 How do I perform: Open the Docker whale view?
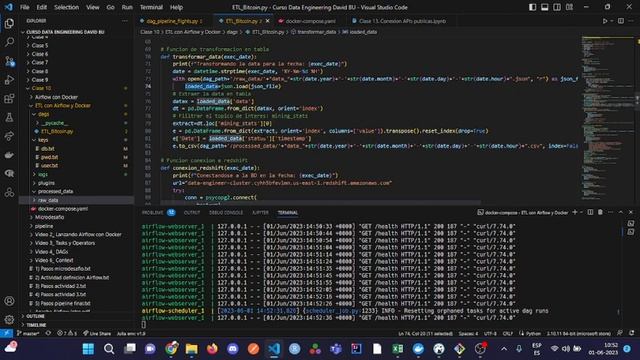tap(9, 155)
